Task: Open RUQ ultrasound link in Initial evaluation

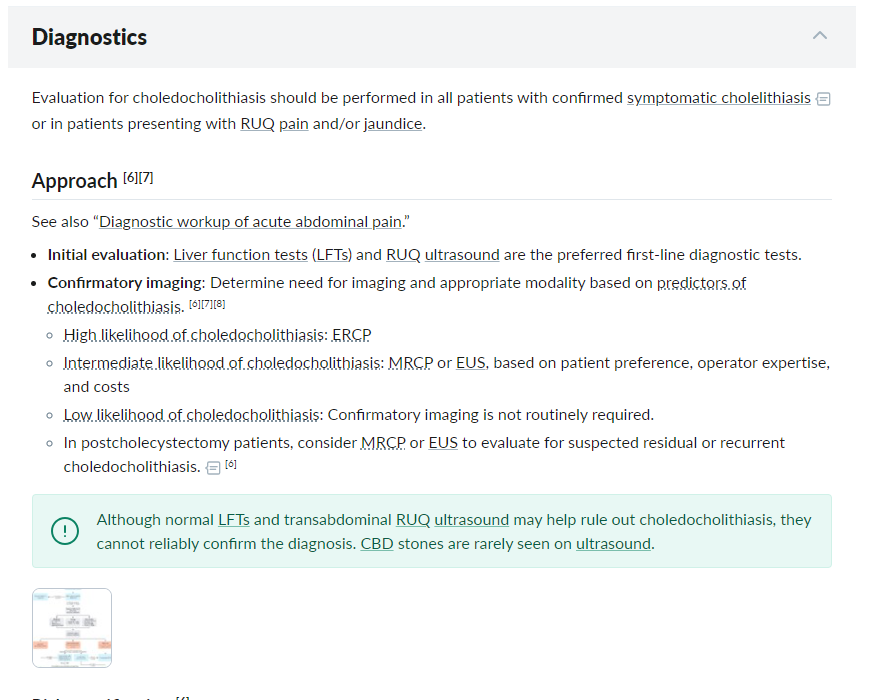Action: pos(443,254)
